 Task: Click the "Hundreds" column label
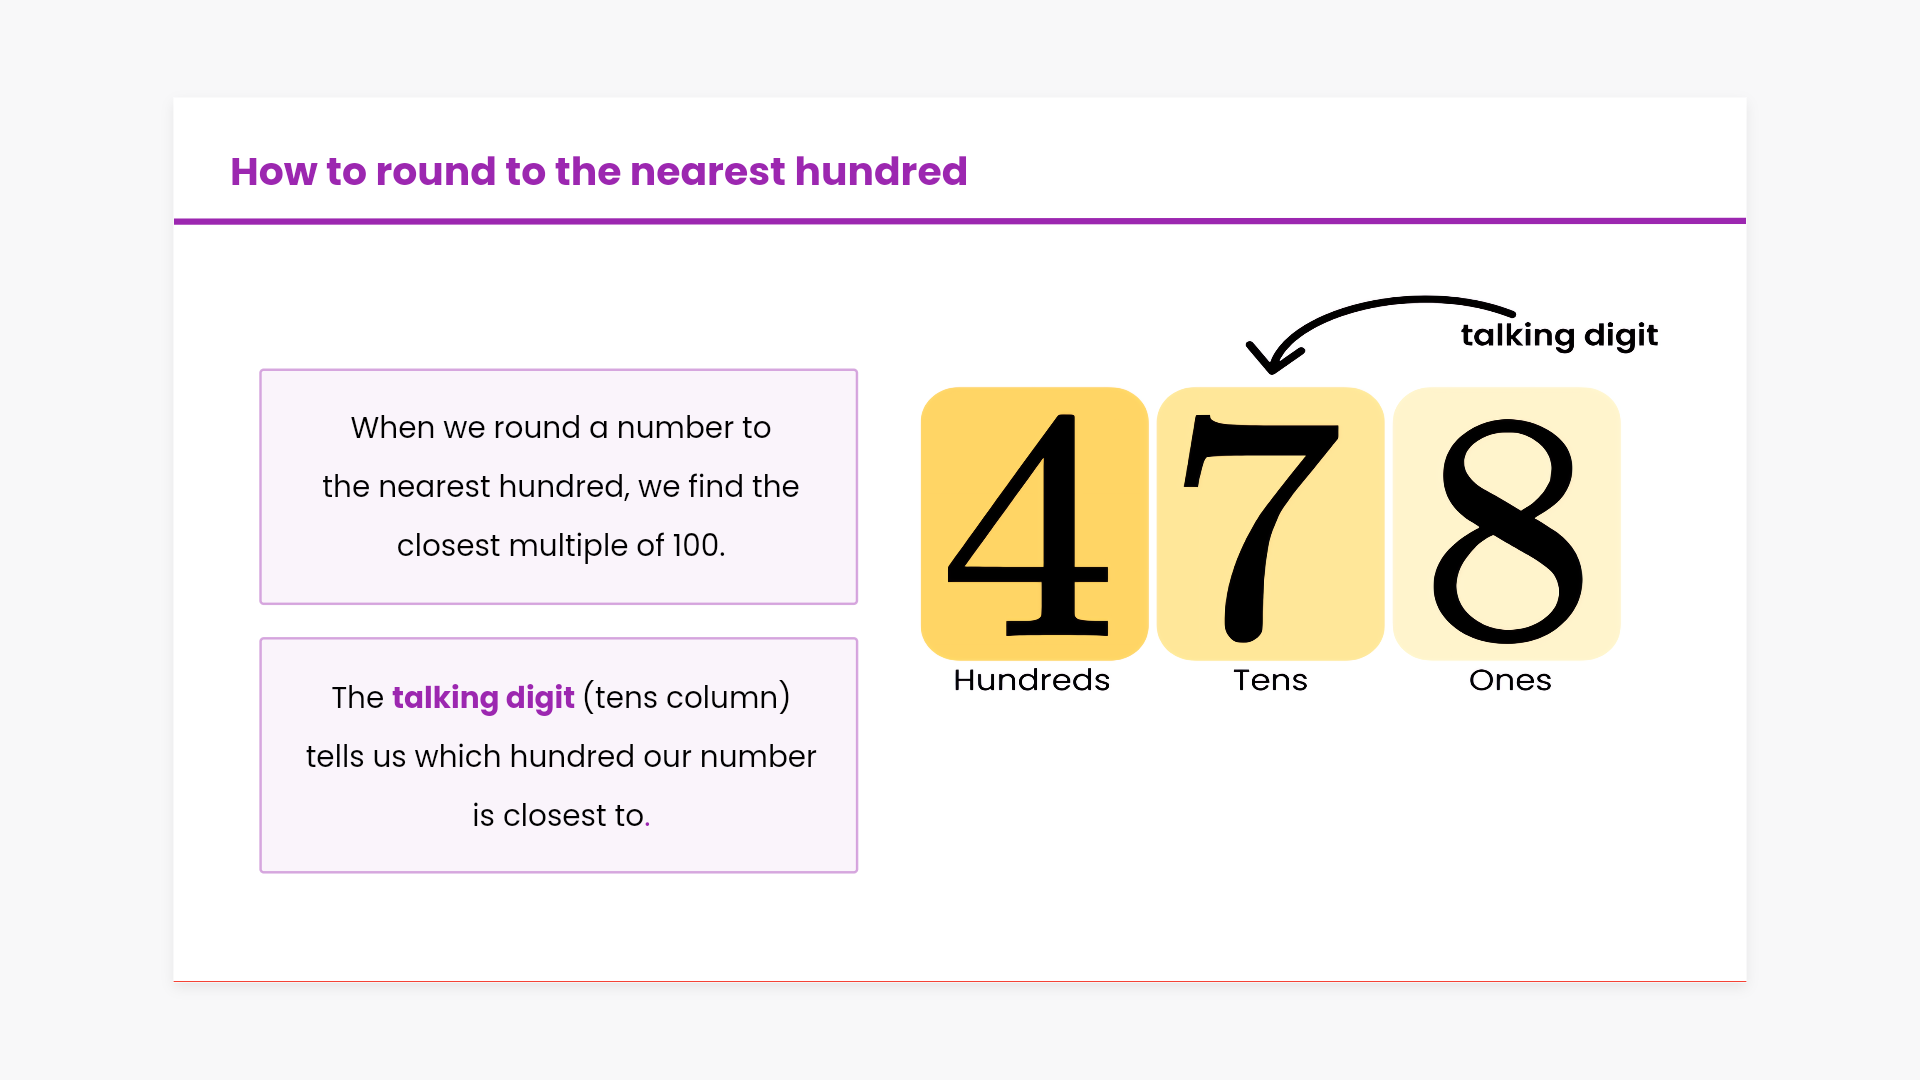1031,680
